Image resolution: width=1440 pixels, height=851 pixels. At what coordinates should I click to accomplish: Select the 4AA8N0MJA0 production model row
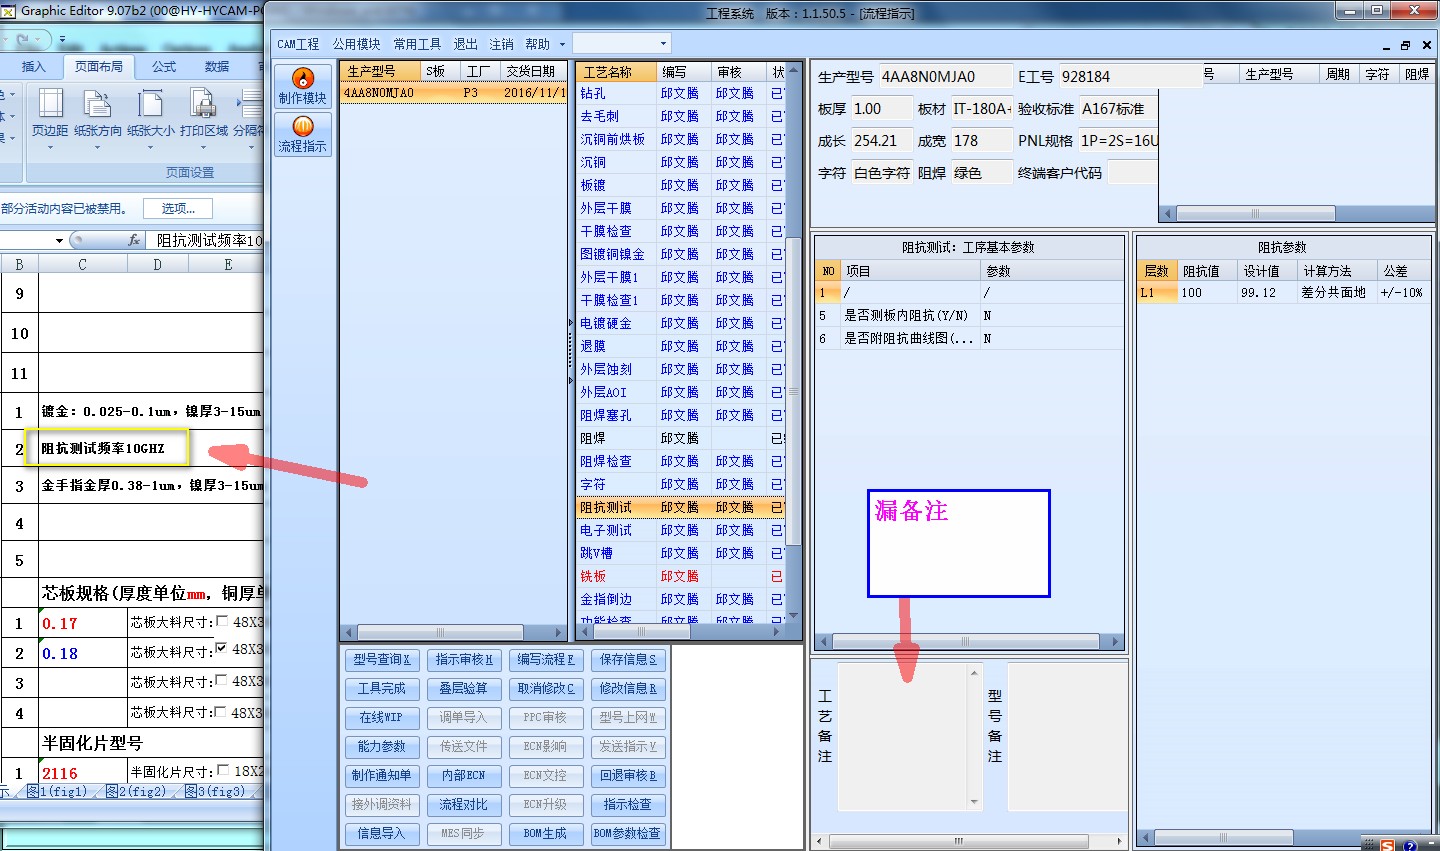point(452,93)
